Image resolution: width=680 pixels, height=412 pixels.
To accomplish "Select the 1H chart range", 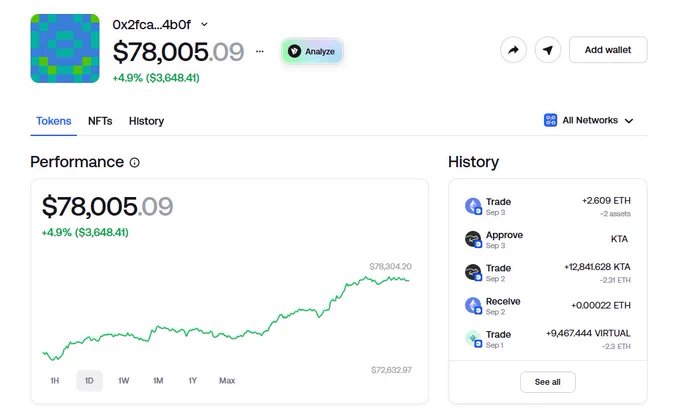I will click(55, 381).
